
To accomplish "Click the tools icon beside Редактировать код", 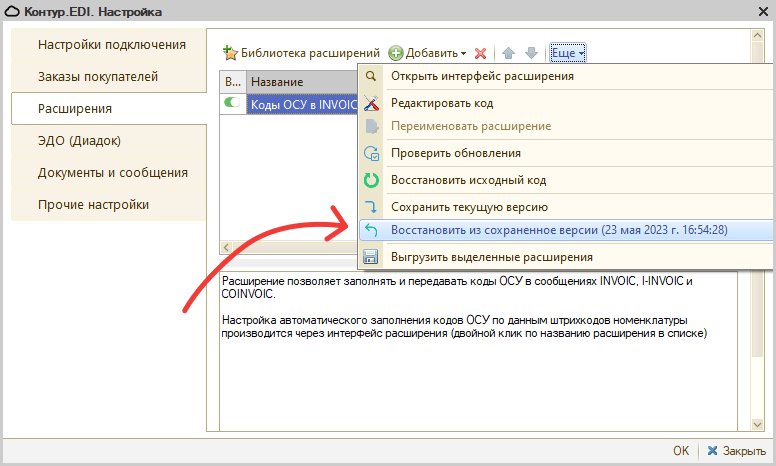I will (x=371, y=103).
